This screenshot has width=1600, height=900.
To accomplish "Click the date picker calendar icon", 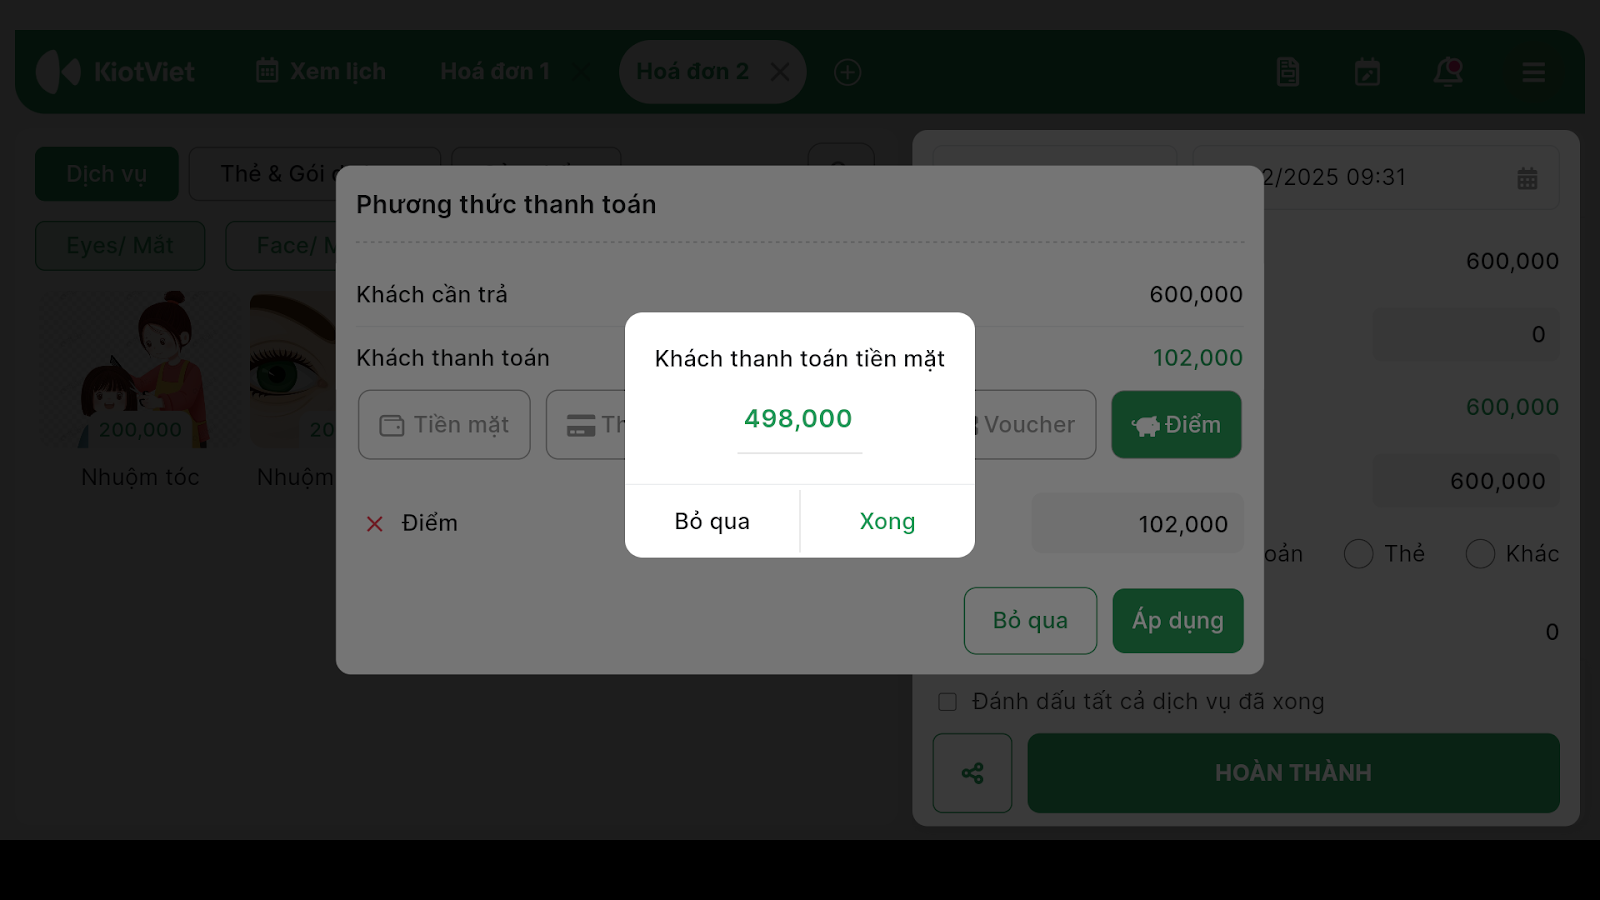I will click(1527, 178).
